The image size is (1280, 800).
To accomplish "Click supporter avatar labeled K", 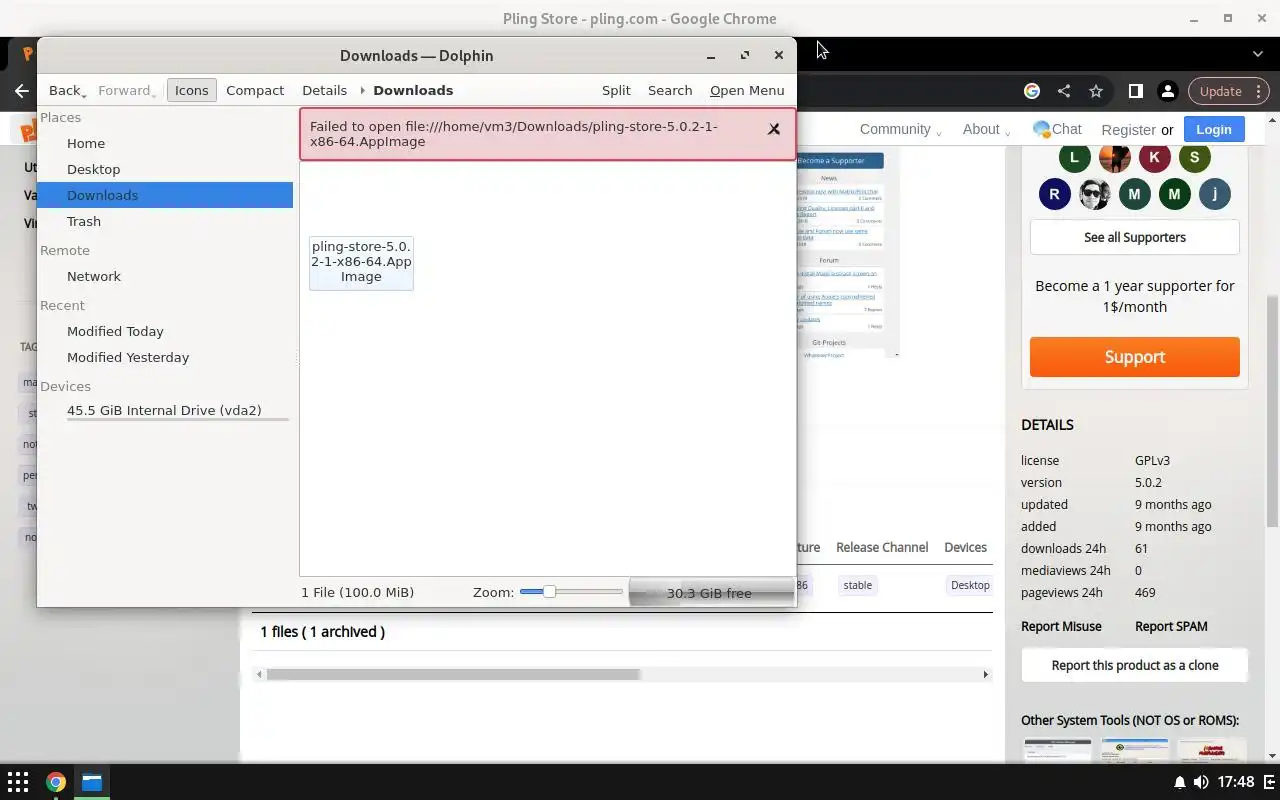I will tap(1154, 157).
